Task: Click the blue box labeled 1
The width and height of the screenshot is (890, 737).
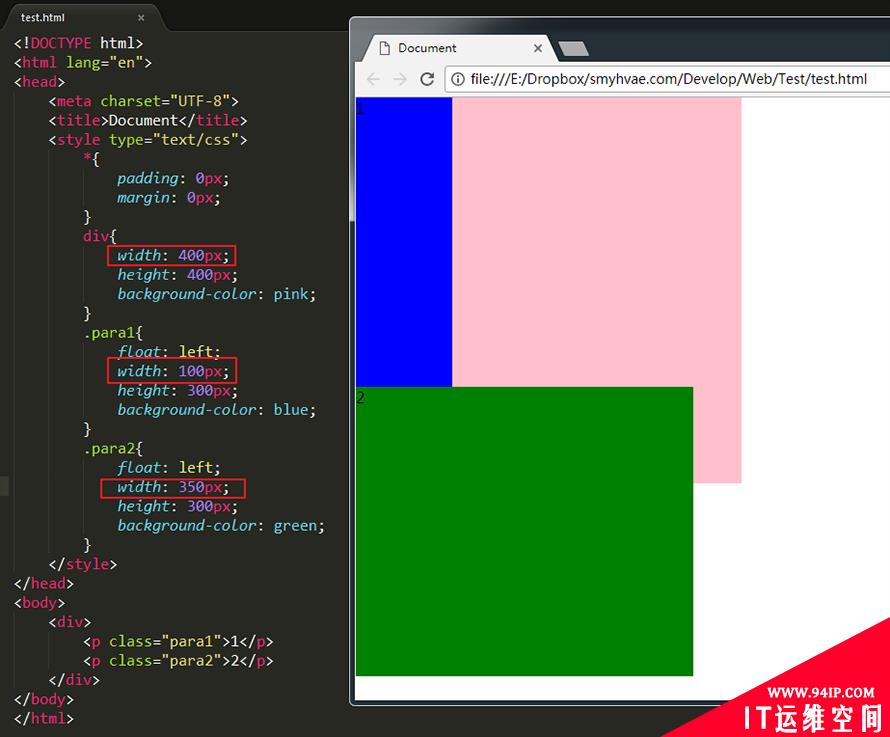Action: 404,242
